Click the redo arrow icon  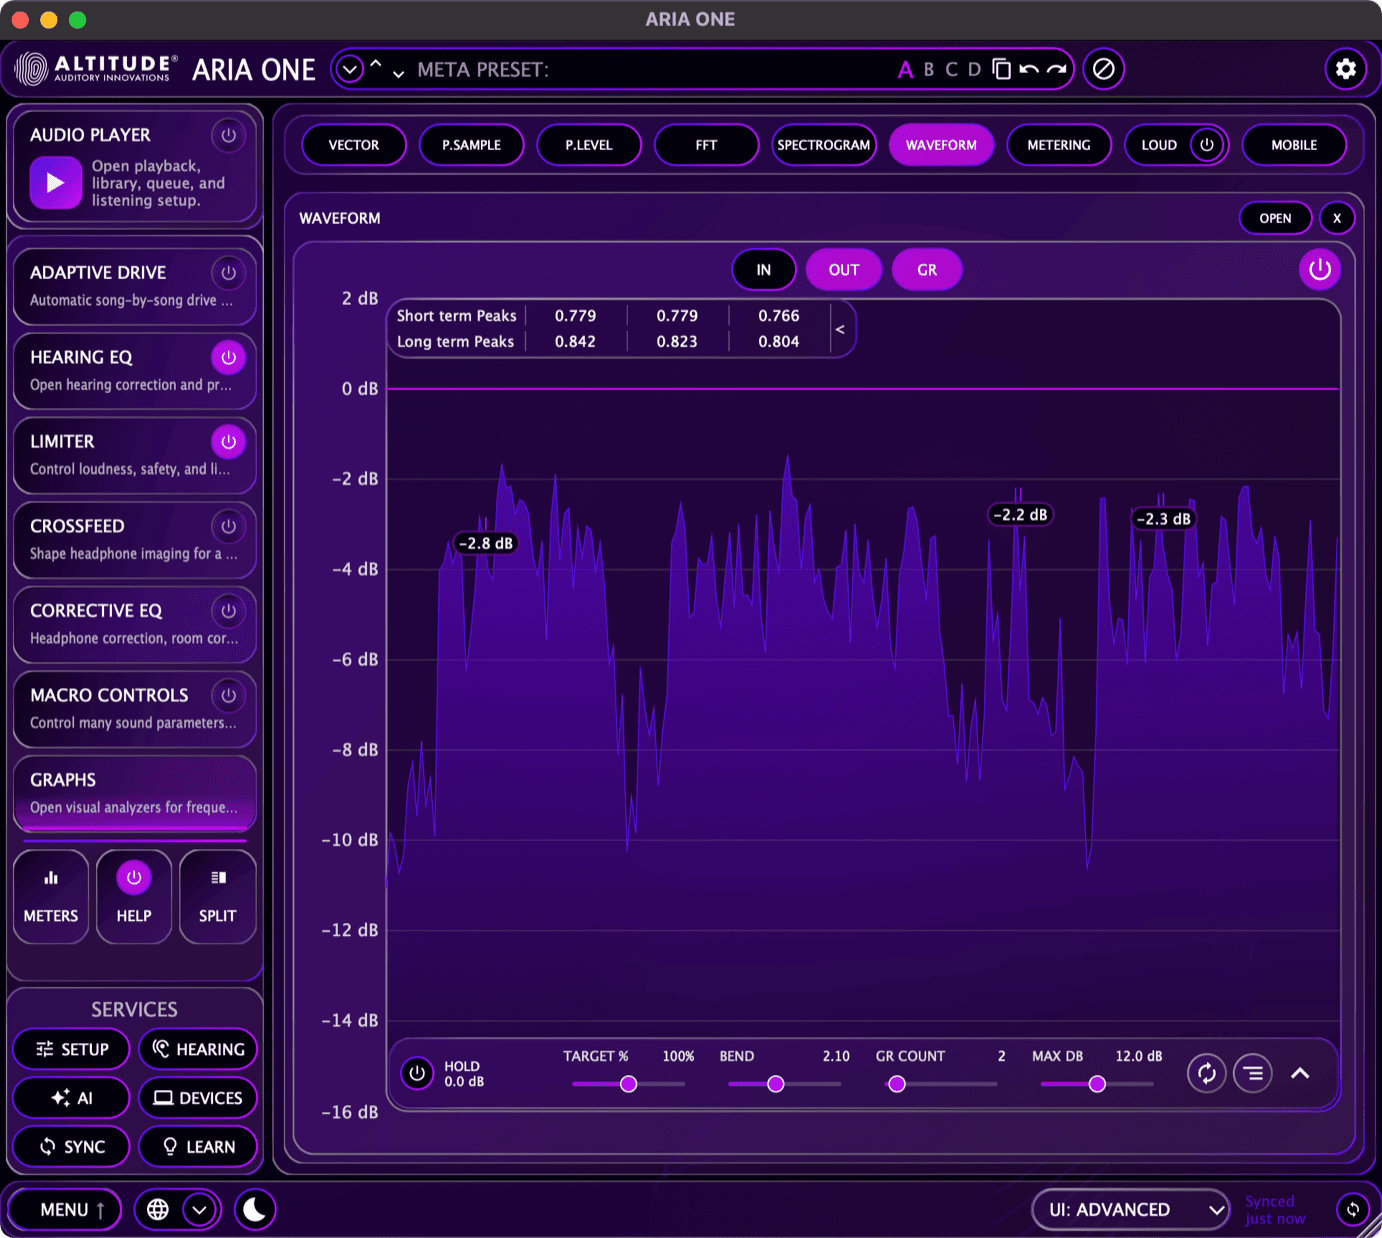pos(1056,69)
